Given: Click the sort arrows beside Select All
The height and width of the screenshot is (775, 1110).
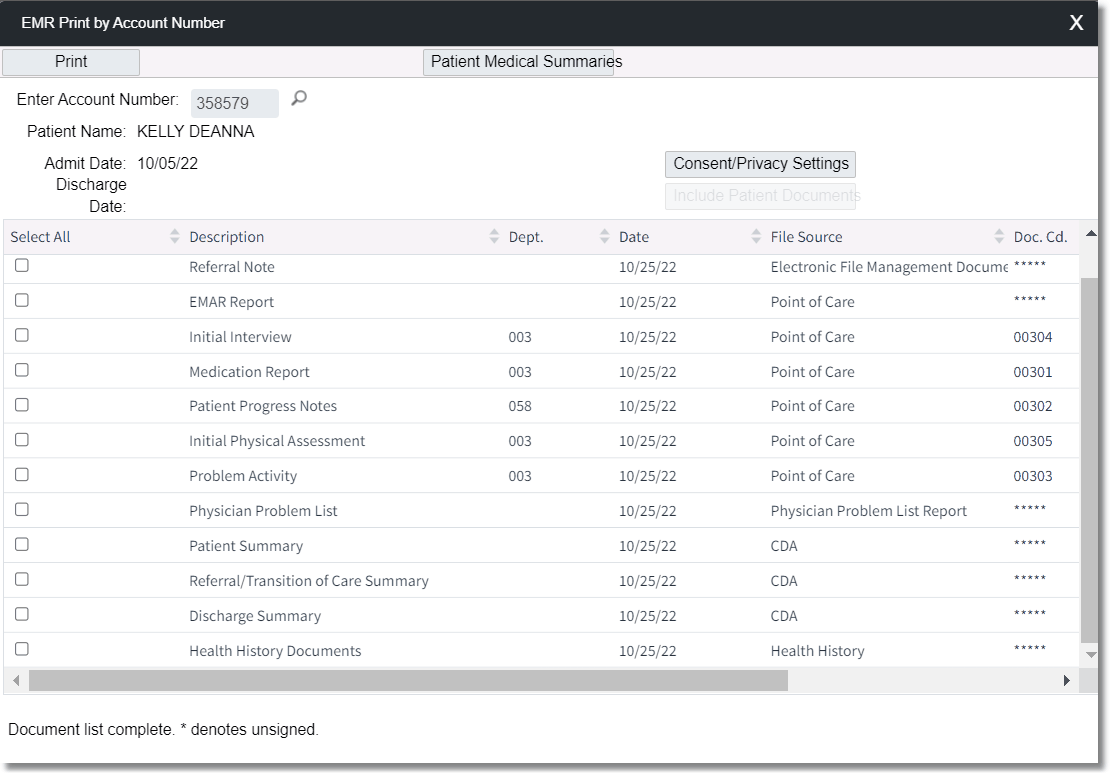Looking at the screenshot, I should [x=175, y=236].
